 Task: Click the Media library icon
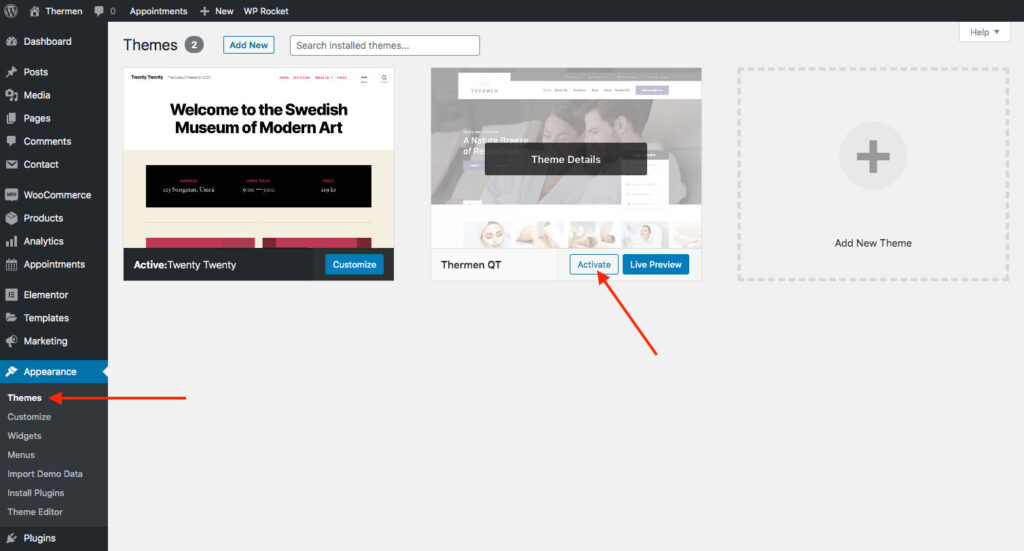(11, 95)
